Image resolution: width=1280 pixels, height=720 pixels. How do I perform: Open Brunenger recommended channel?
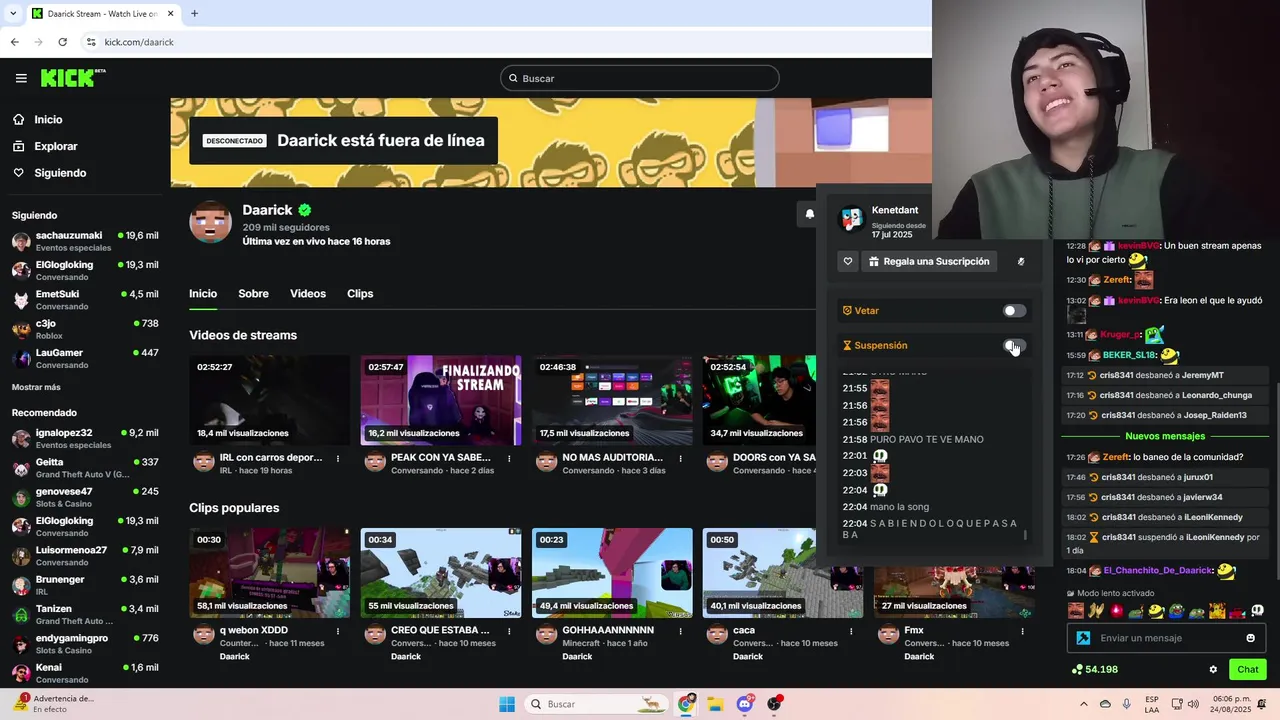point(85,585)
